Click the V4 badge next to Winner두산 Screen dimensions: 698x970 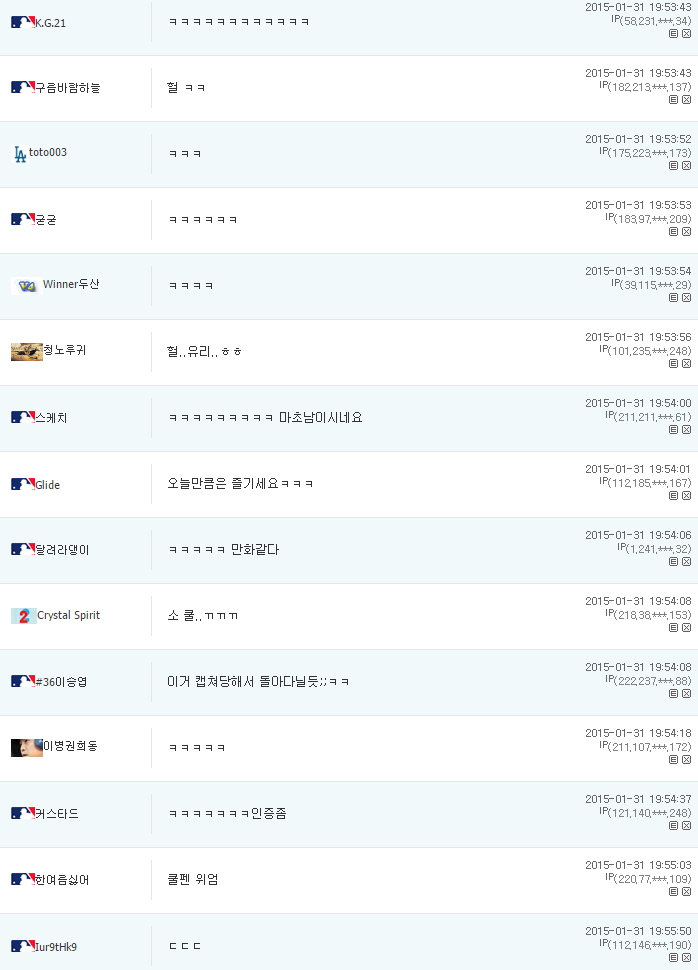tap(27, 286)
